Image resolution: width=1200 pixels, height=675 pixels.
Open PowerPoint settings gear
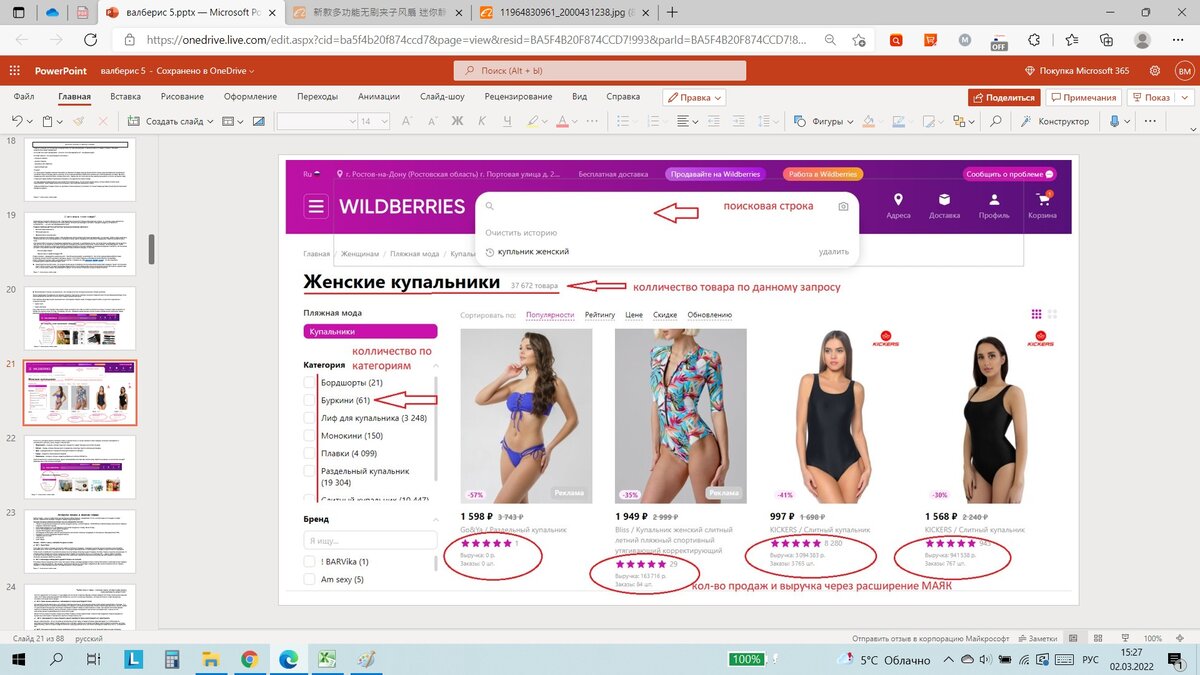tap(1156, 71)
